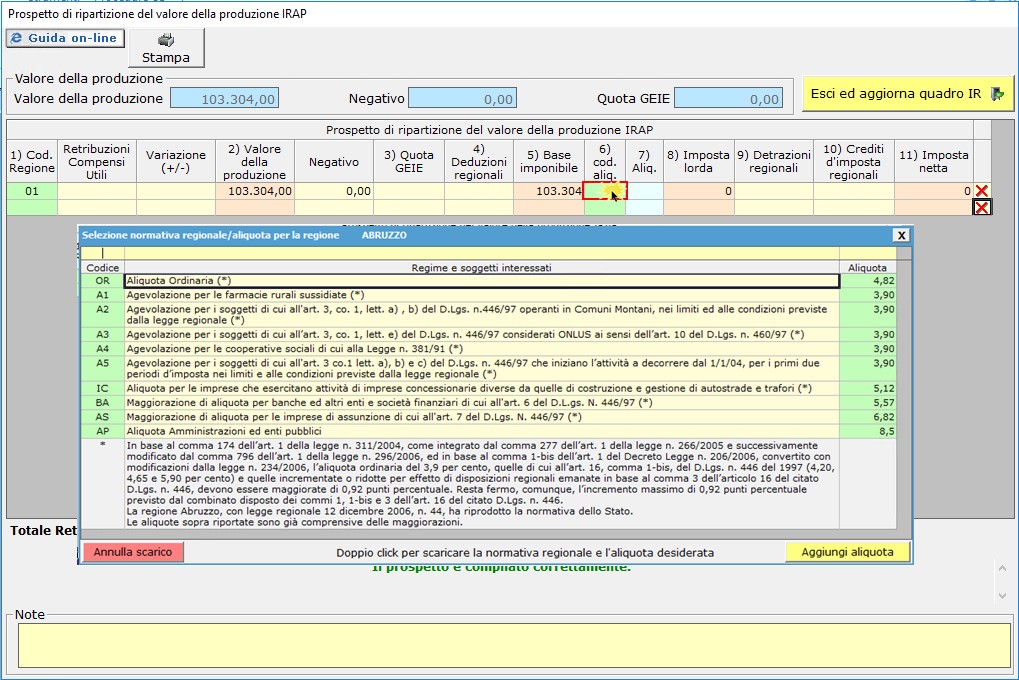This screenshot has width=1019, height=680.
Task: Select the A2 Comuni Montani agevolazione row
Action: (x=482, y=315)
